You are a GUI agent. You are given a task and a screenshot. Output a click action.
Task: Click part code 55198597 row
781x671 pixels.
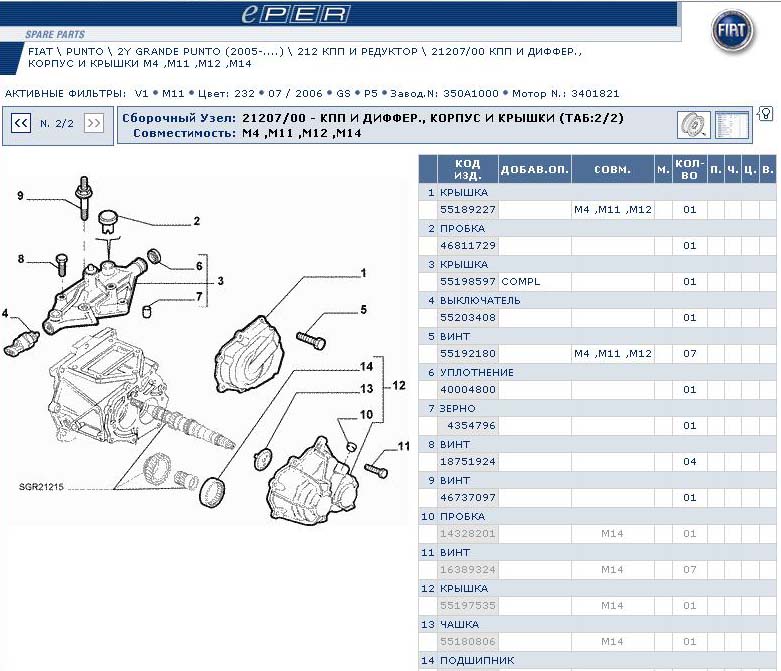tap(468, 282)
